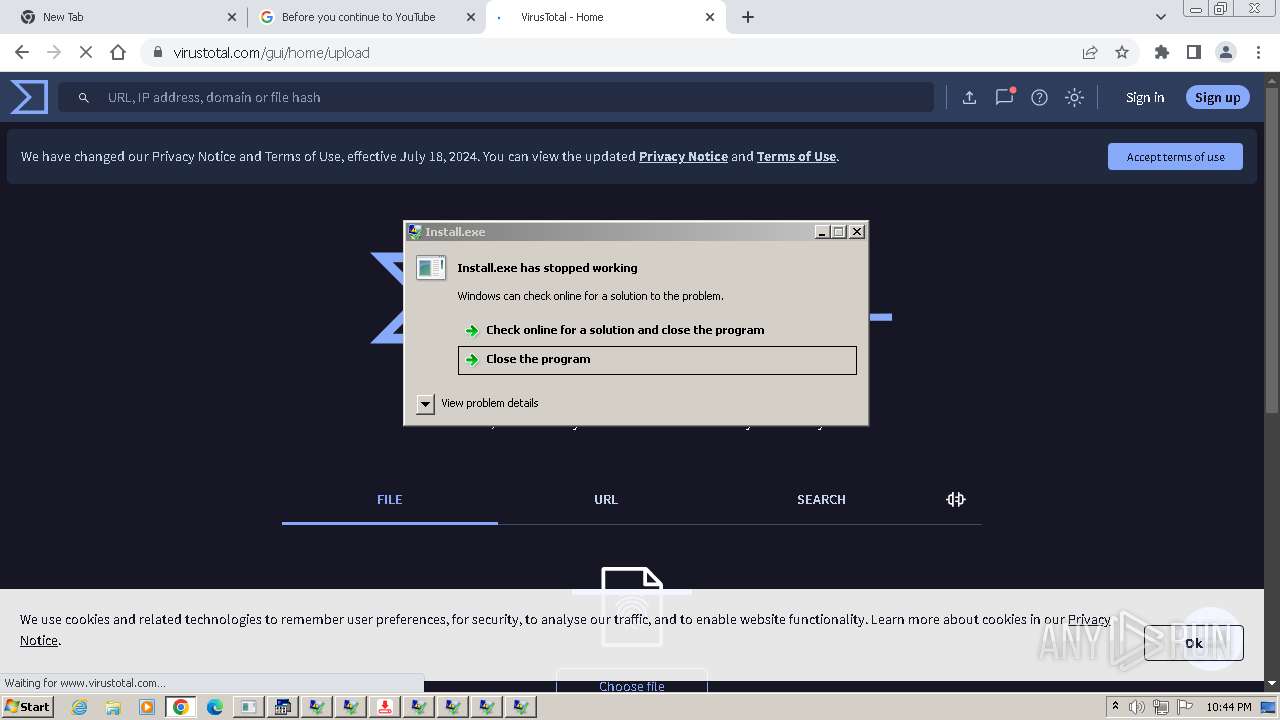Dismiss cookie notice with Ok button
The image size is (1280, 720).
pyautogui.click(x=1194, y=643)
